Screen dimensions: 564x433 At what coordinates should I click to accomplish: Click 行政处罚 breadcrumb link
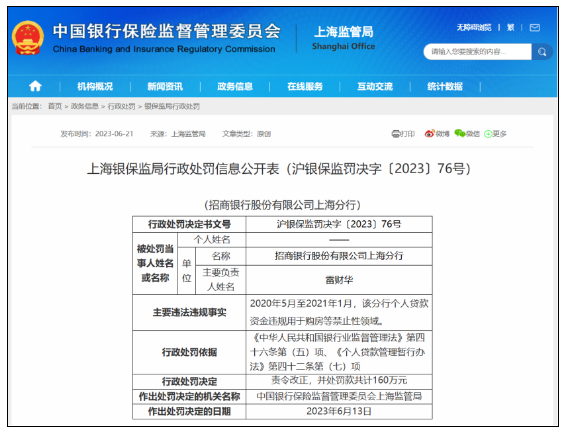pos(122,106)
